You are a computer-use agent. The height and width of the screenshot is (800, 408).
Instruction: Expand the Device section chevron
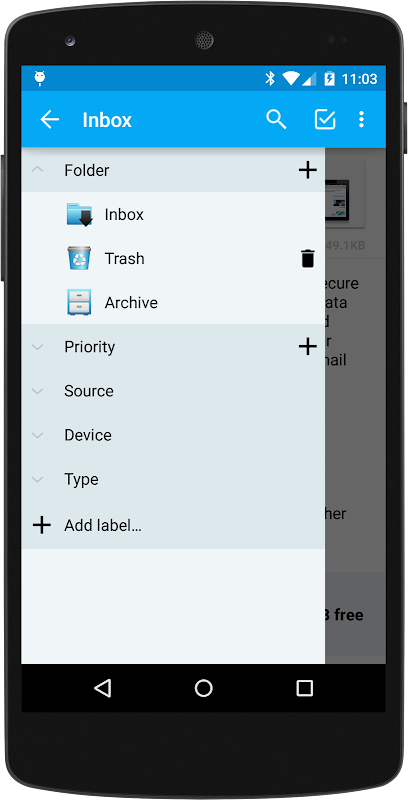37,435
